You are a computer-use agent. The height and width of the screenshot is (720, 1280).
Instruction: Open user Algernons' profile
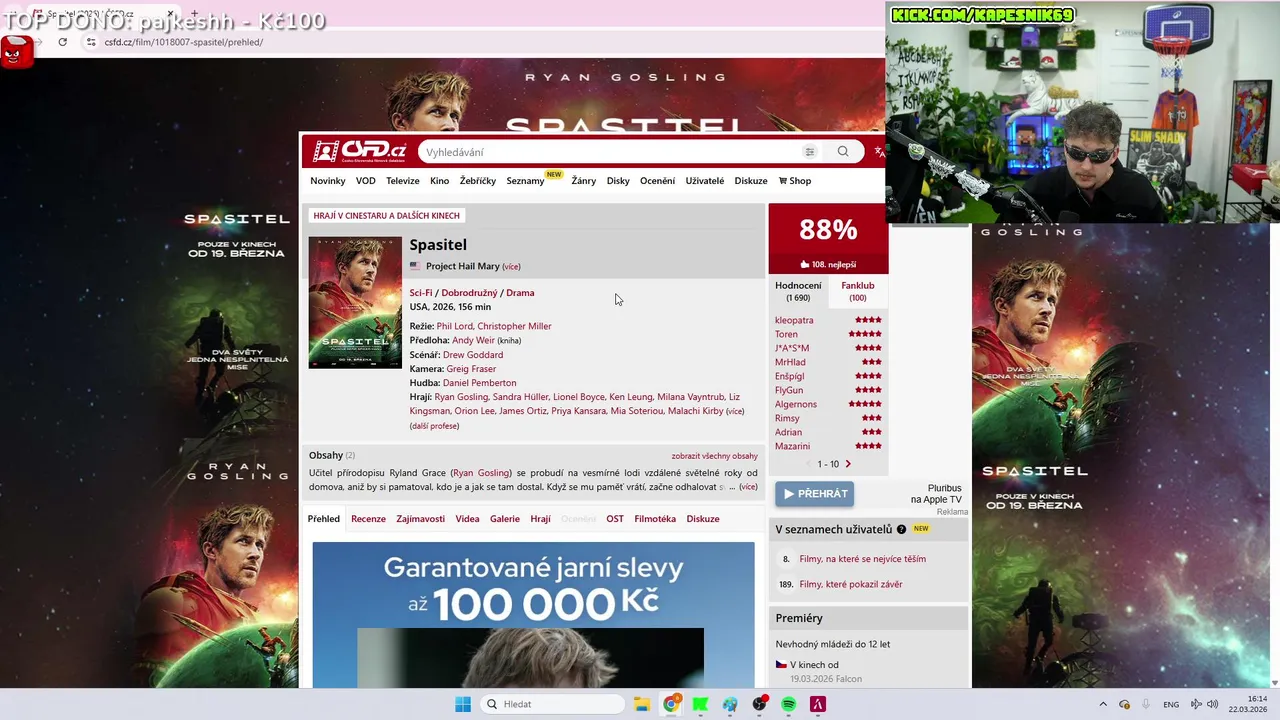click(796, 404)
